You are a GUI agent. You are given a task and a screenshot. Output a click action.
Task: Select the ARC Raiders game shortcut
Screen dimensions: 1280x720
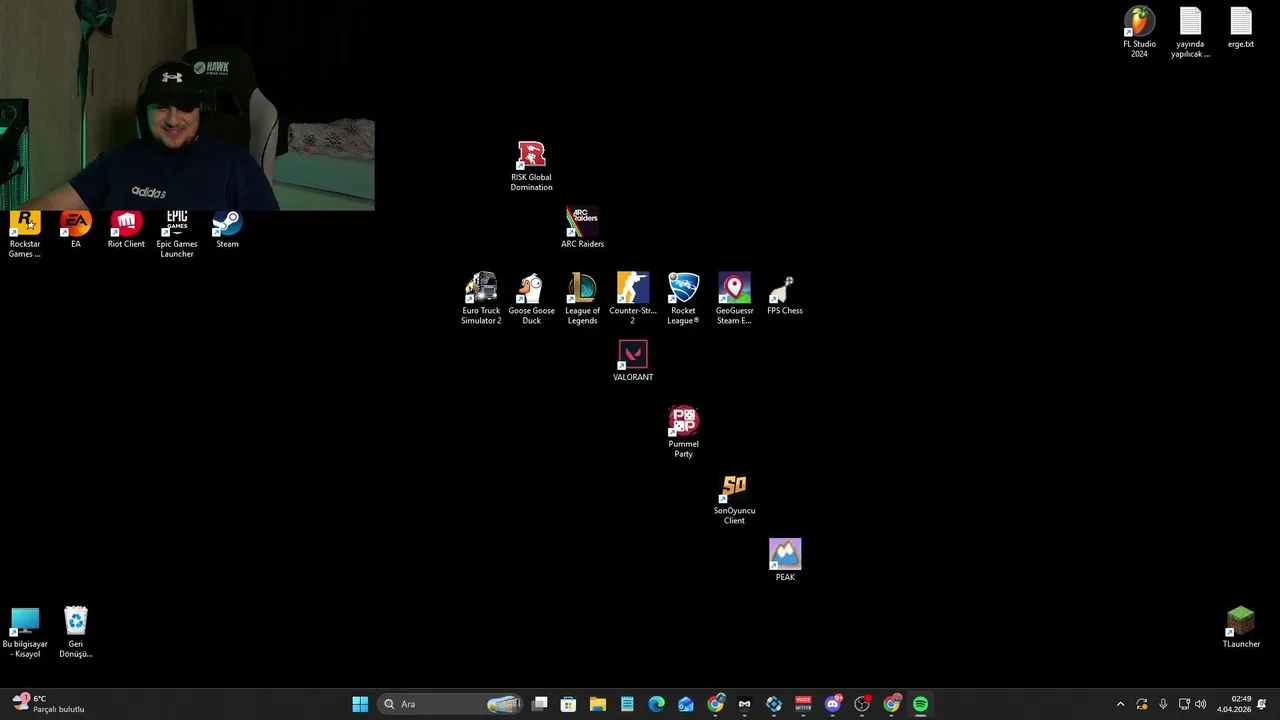tap(582, 228)
